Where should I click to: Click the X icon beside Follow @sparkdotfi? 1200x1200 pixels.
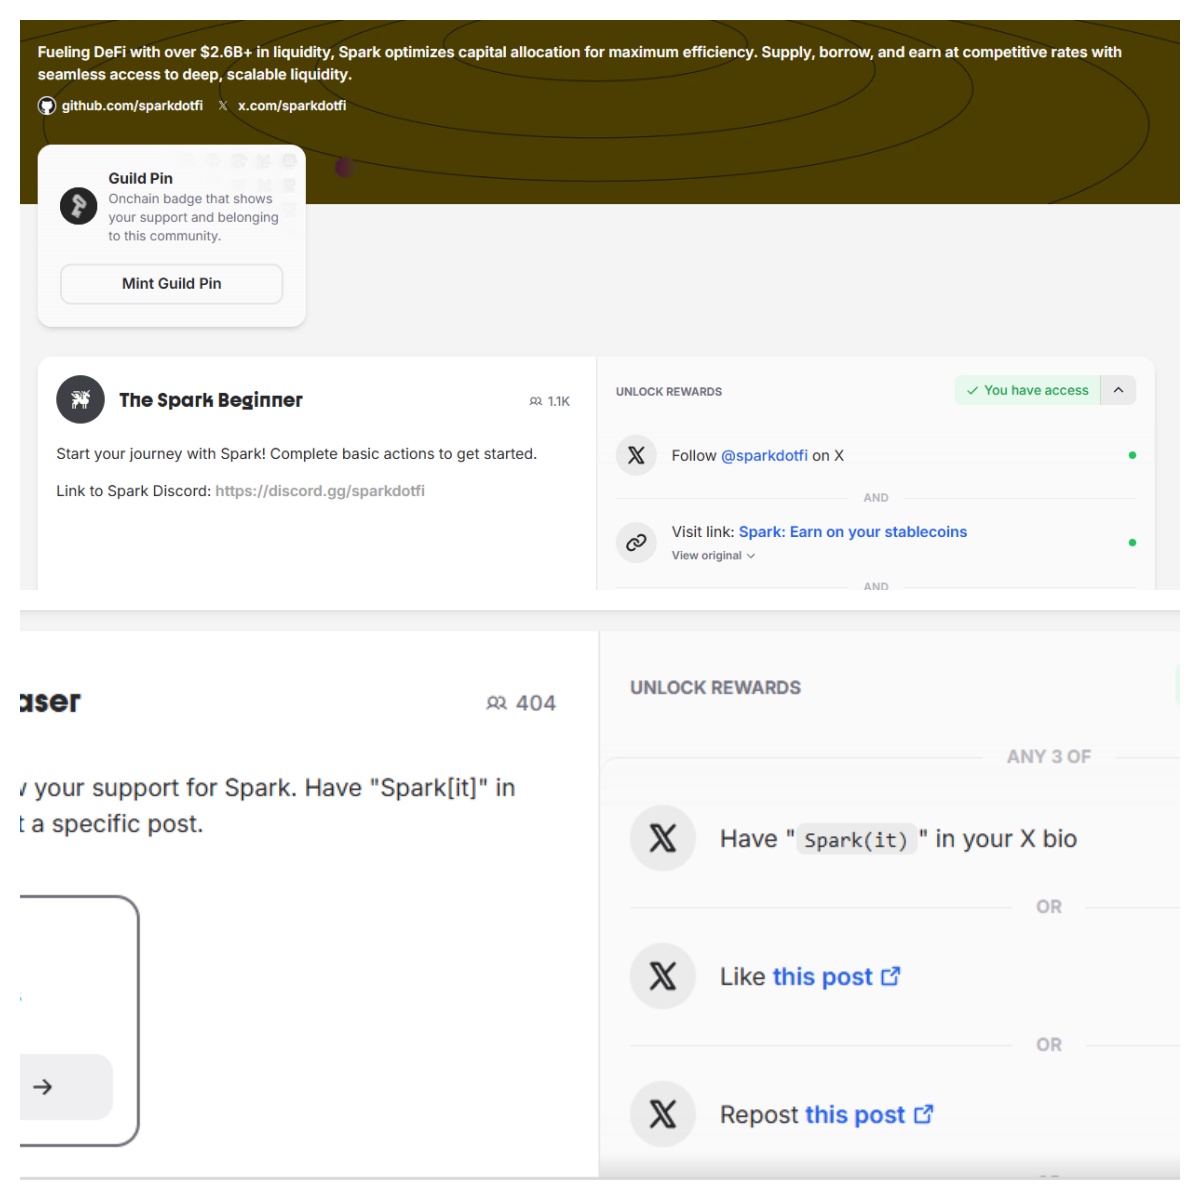[x=636, y=455]
